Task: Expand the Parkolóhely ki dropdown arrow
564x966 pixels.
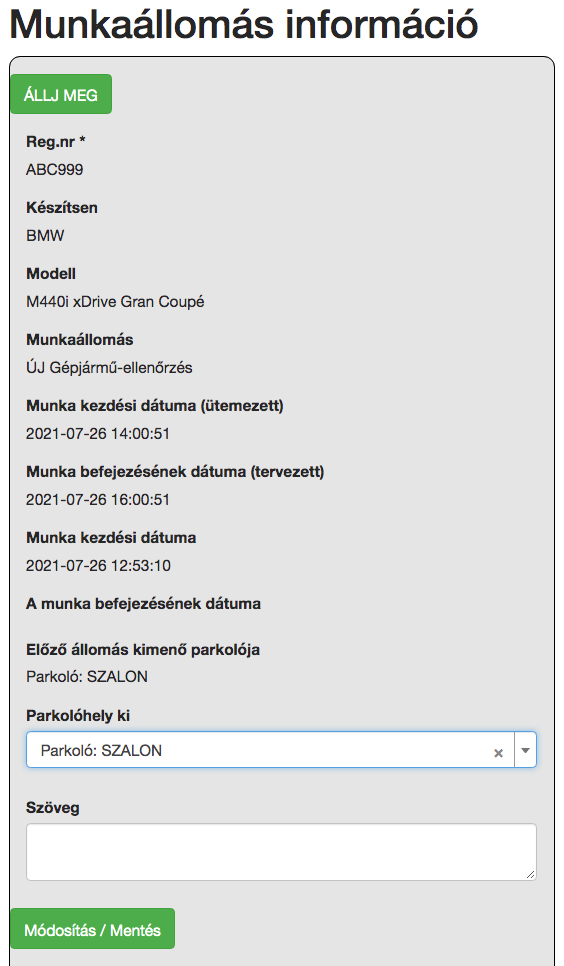Action: 525,750
